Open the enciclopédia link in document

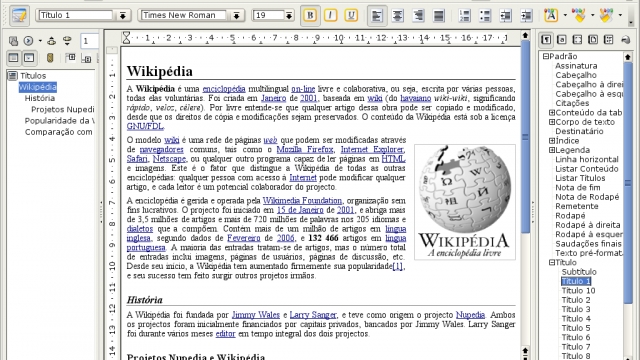(x=224, y=89)
